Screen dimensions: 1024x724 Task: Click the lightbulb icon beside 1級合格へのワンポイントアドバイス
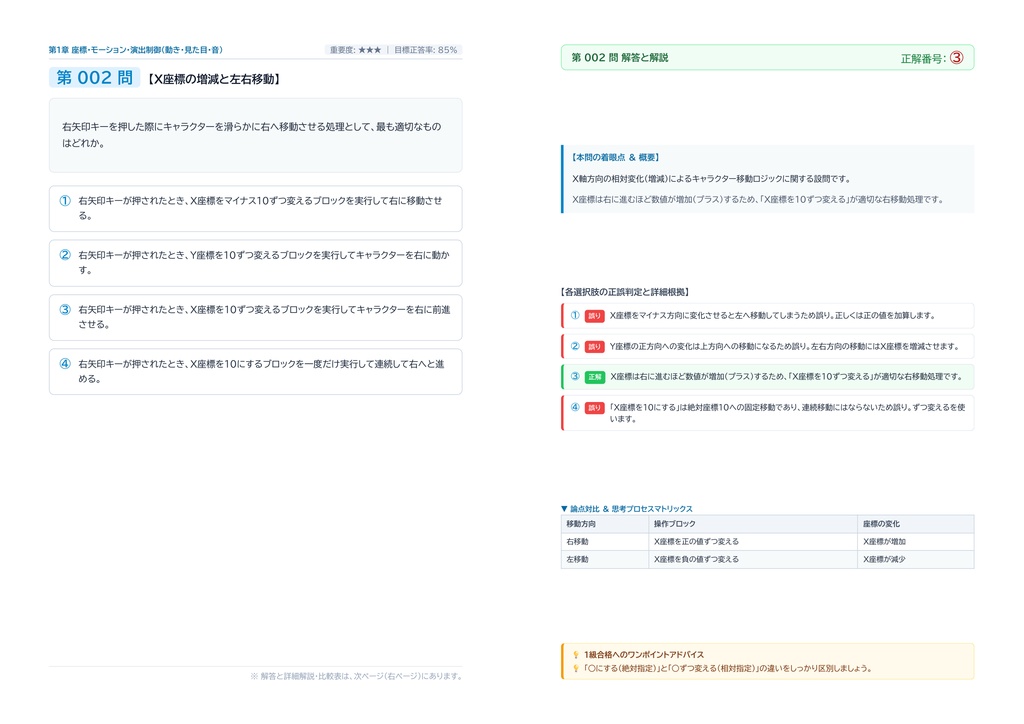pyautogui.click(x=576, y=655)
